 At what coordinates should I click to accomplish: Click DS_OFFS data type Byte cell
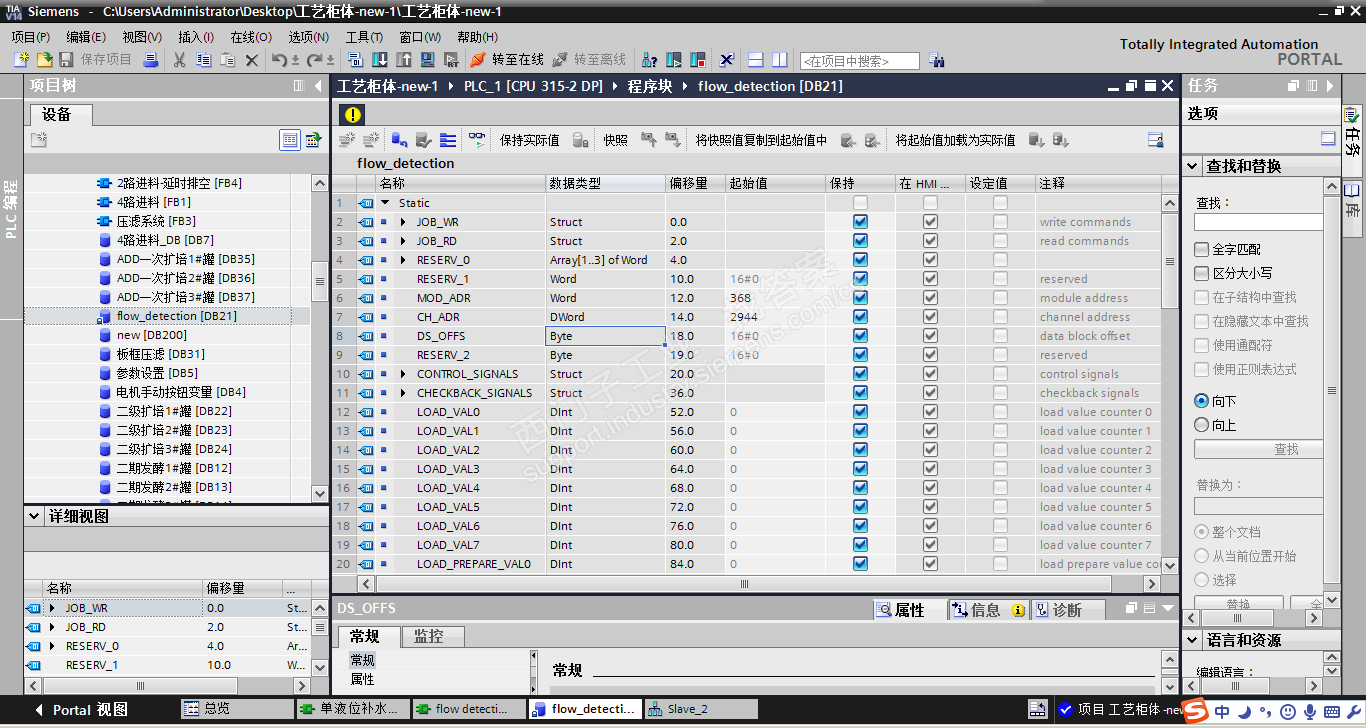pyautogui.click(x=605, y=336)
